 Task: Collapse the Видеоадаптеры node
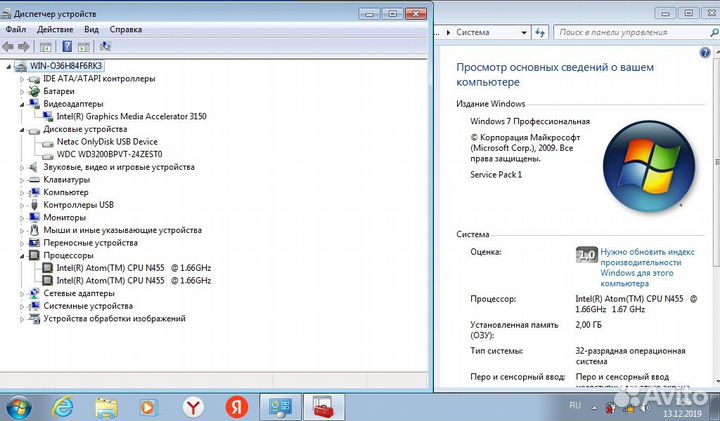22,104
